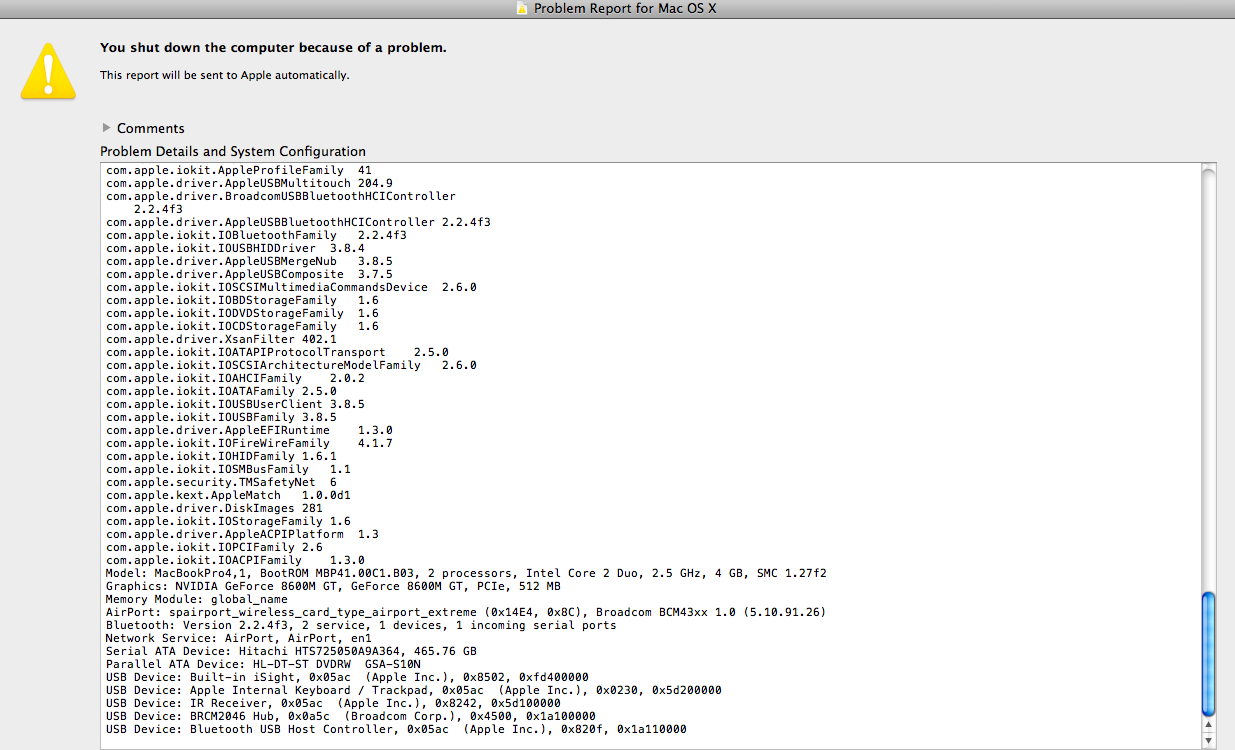Select the DiskImages 281 line
Screen dimensions: 1235x750
point(214,508)
